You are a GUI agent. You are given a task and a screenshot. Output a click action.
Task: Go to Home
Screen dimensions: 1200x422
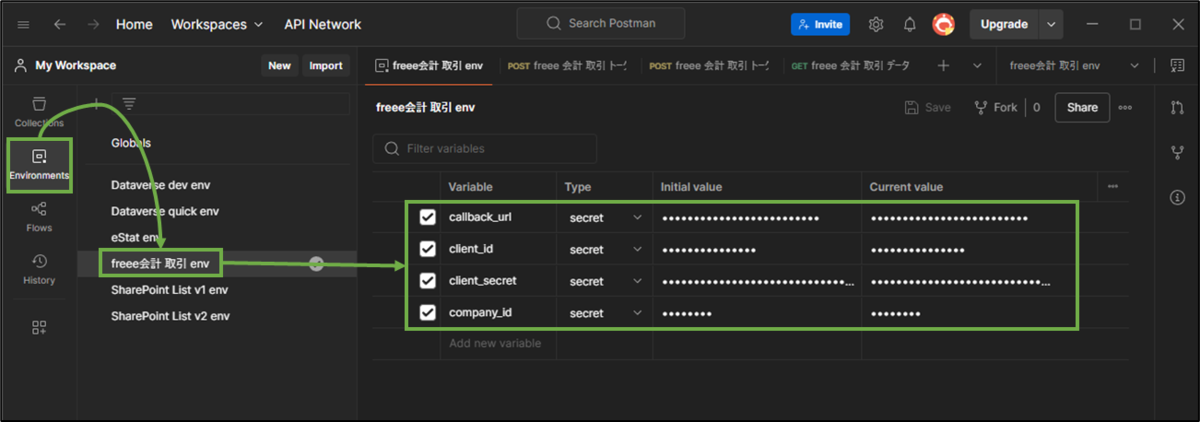135,24
